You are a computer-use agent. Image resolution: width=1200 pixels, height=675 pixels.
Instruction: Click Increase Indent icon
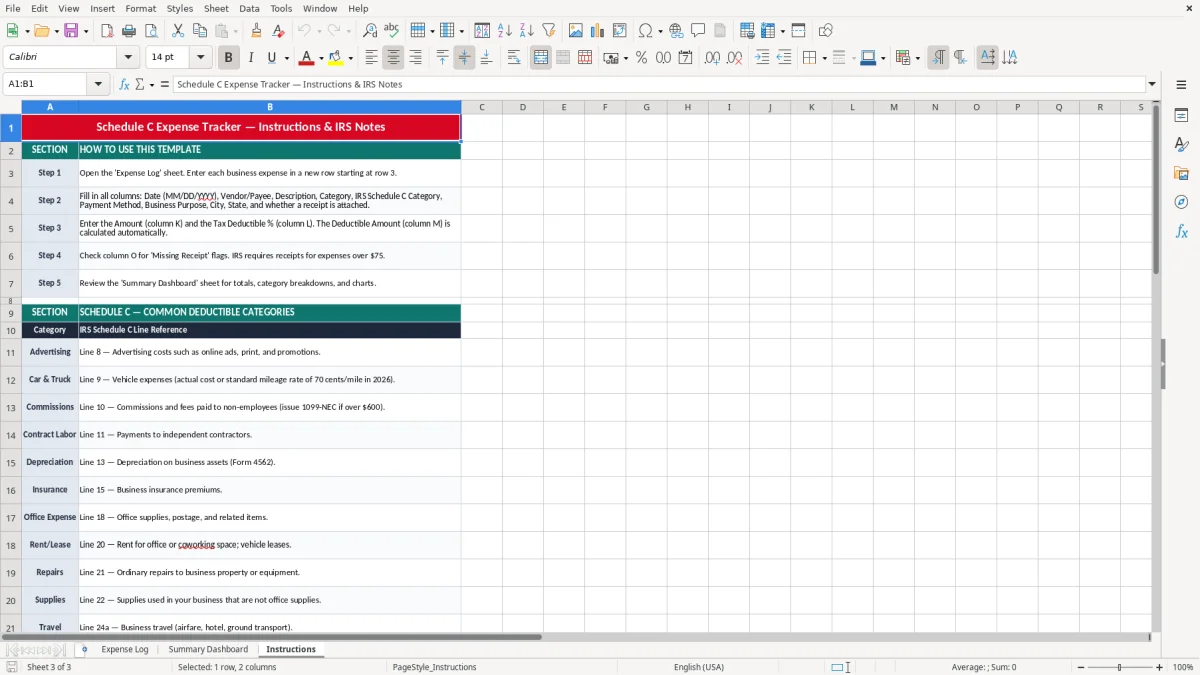click(x=762, y=58)
